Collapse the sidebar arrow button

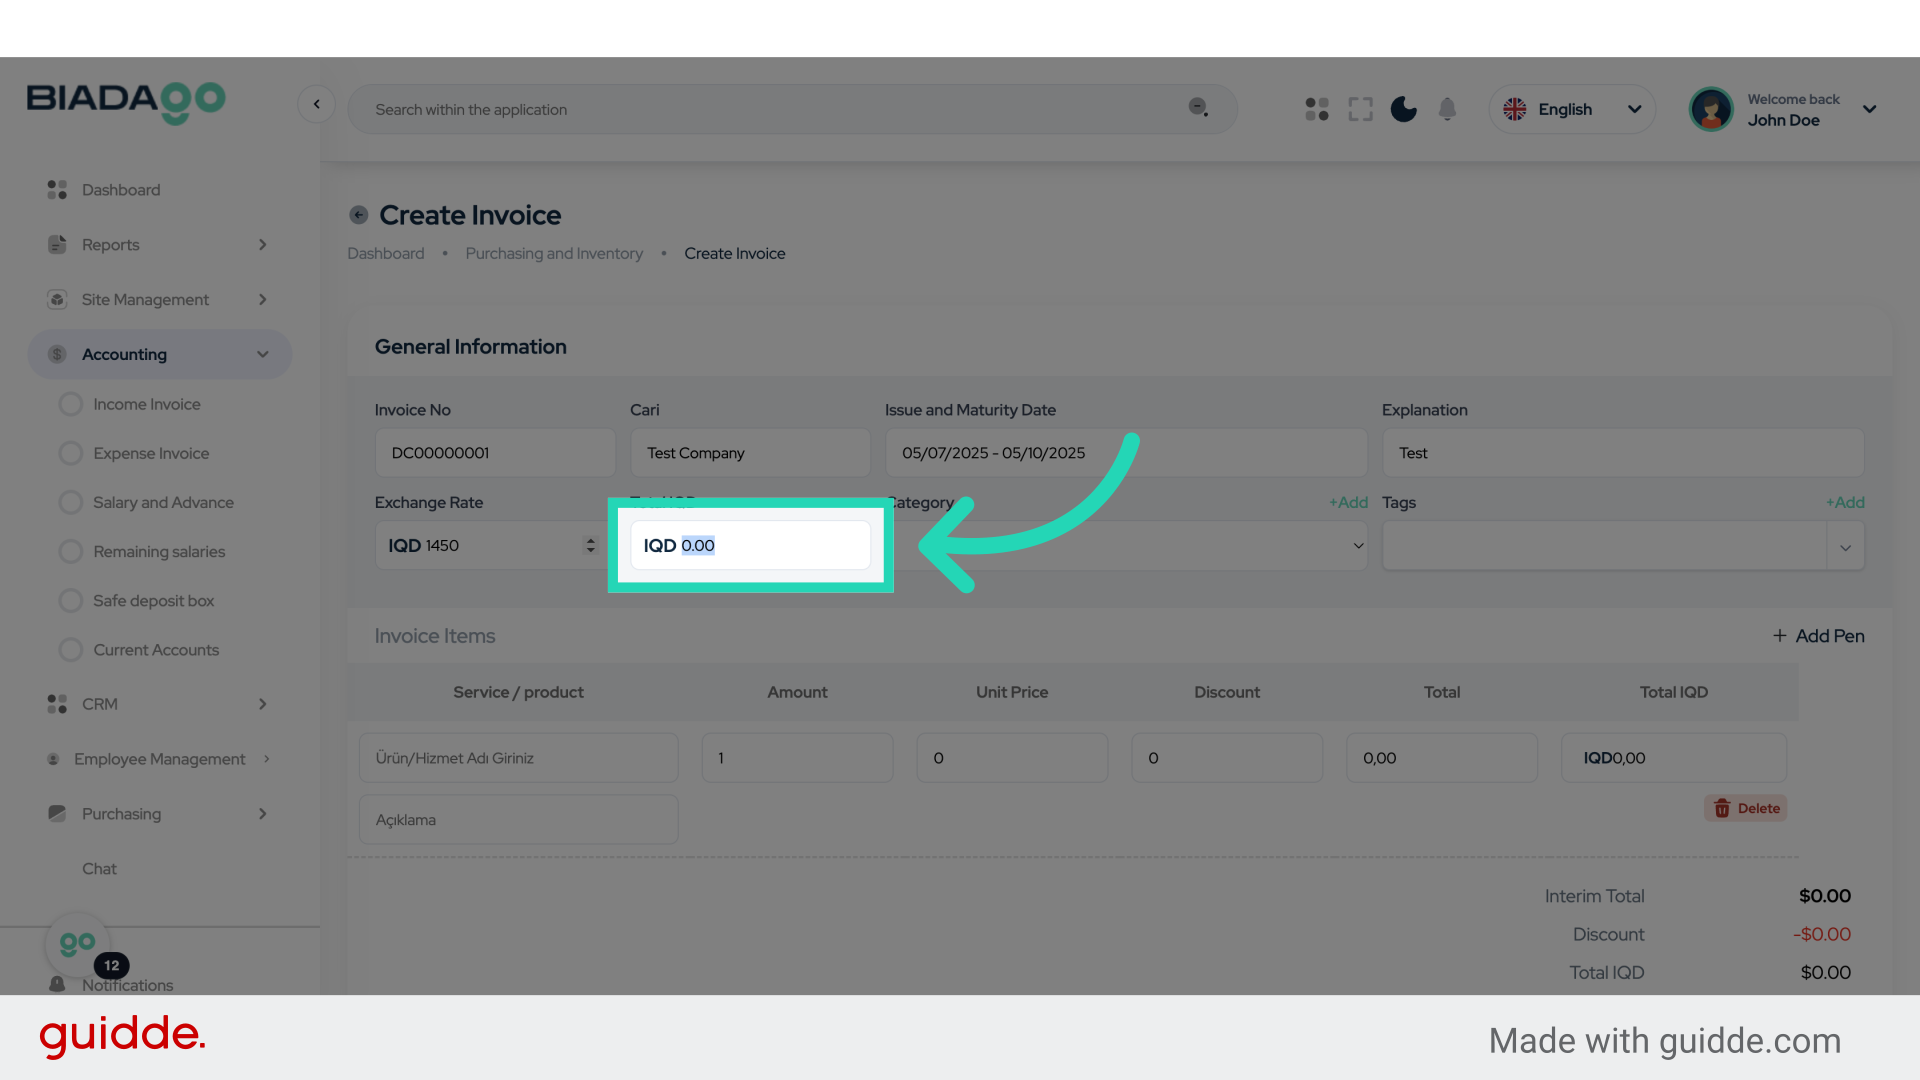316,104
